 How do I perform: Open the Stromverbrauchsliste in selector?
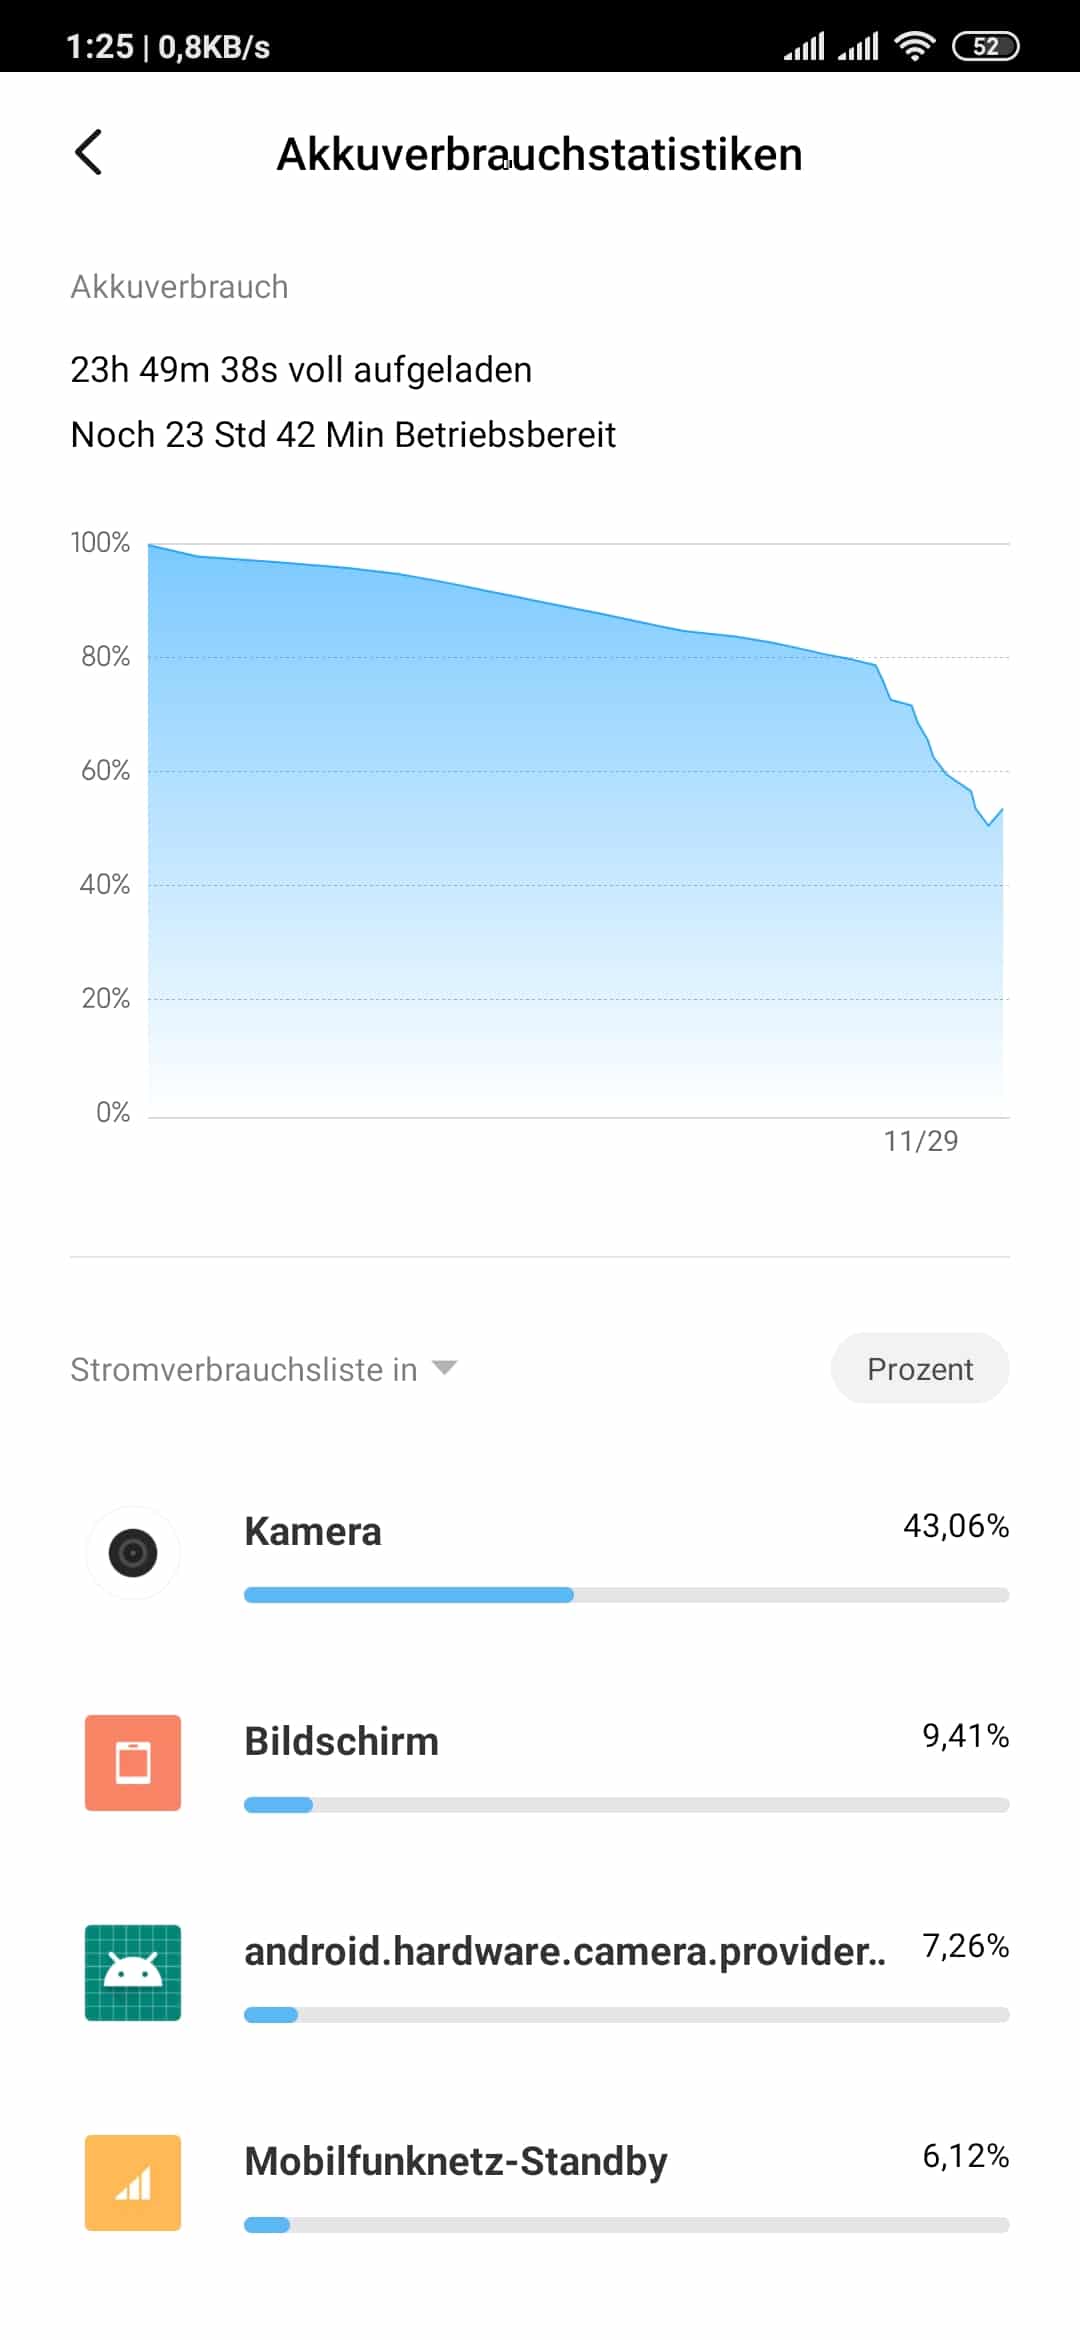tap(264, 1369)
